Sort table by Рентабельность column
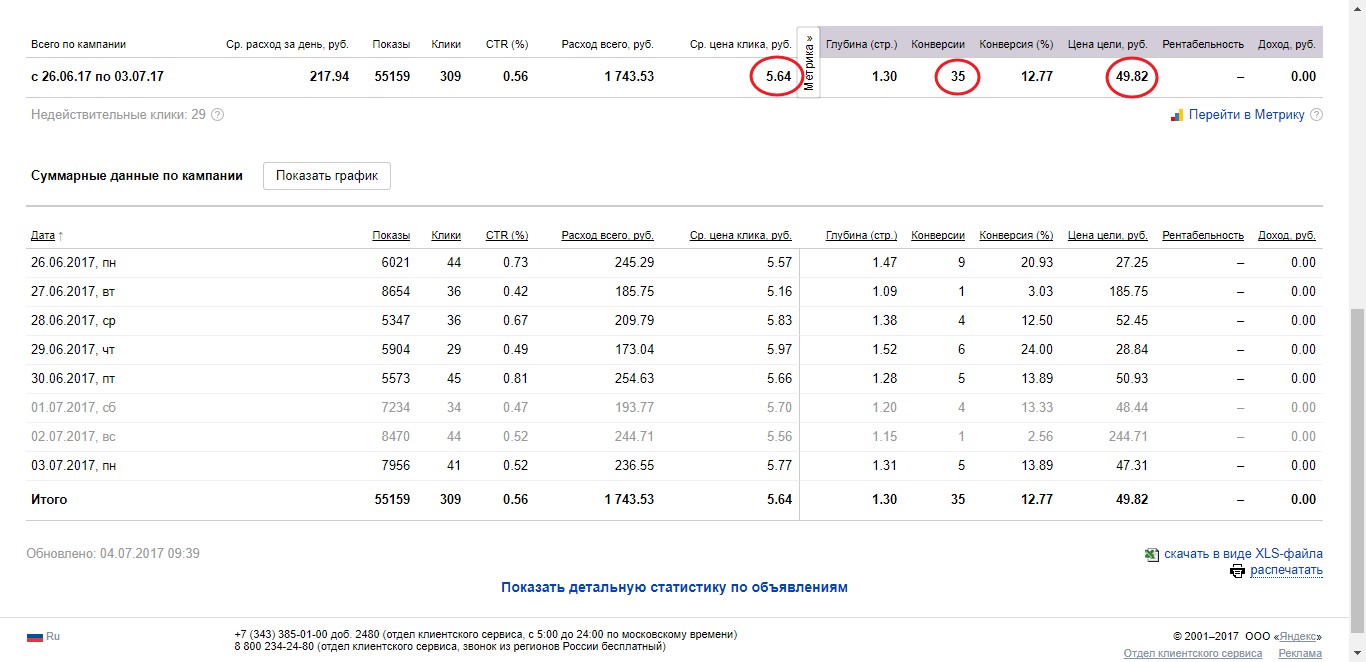Screen dimensions: 1366x662 click(1203, 236)
